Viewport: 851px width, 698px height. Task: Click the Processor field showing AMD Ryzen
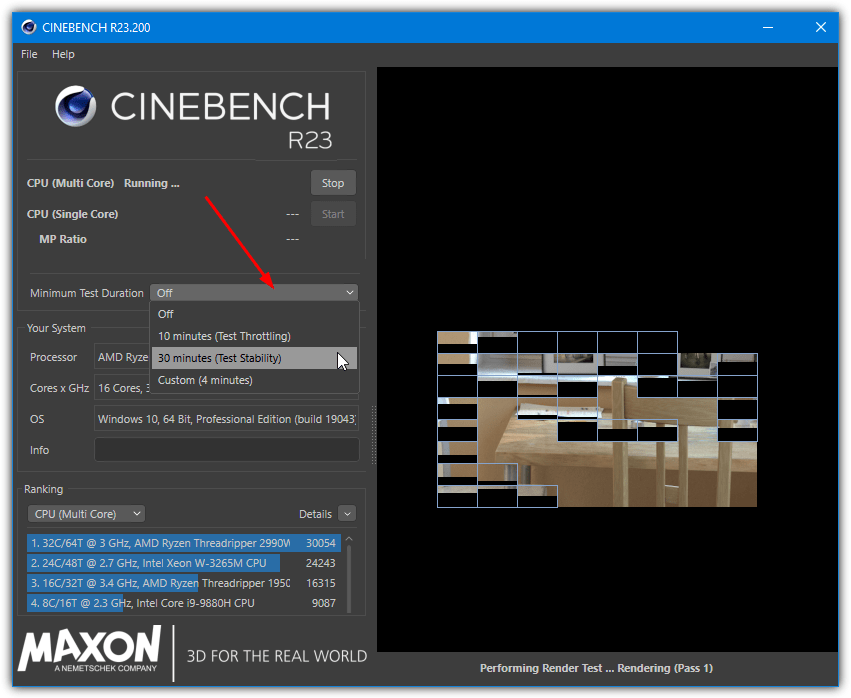122,357
